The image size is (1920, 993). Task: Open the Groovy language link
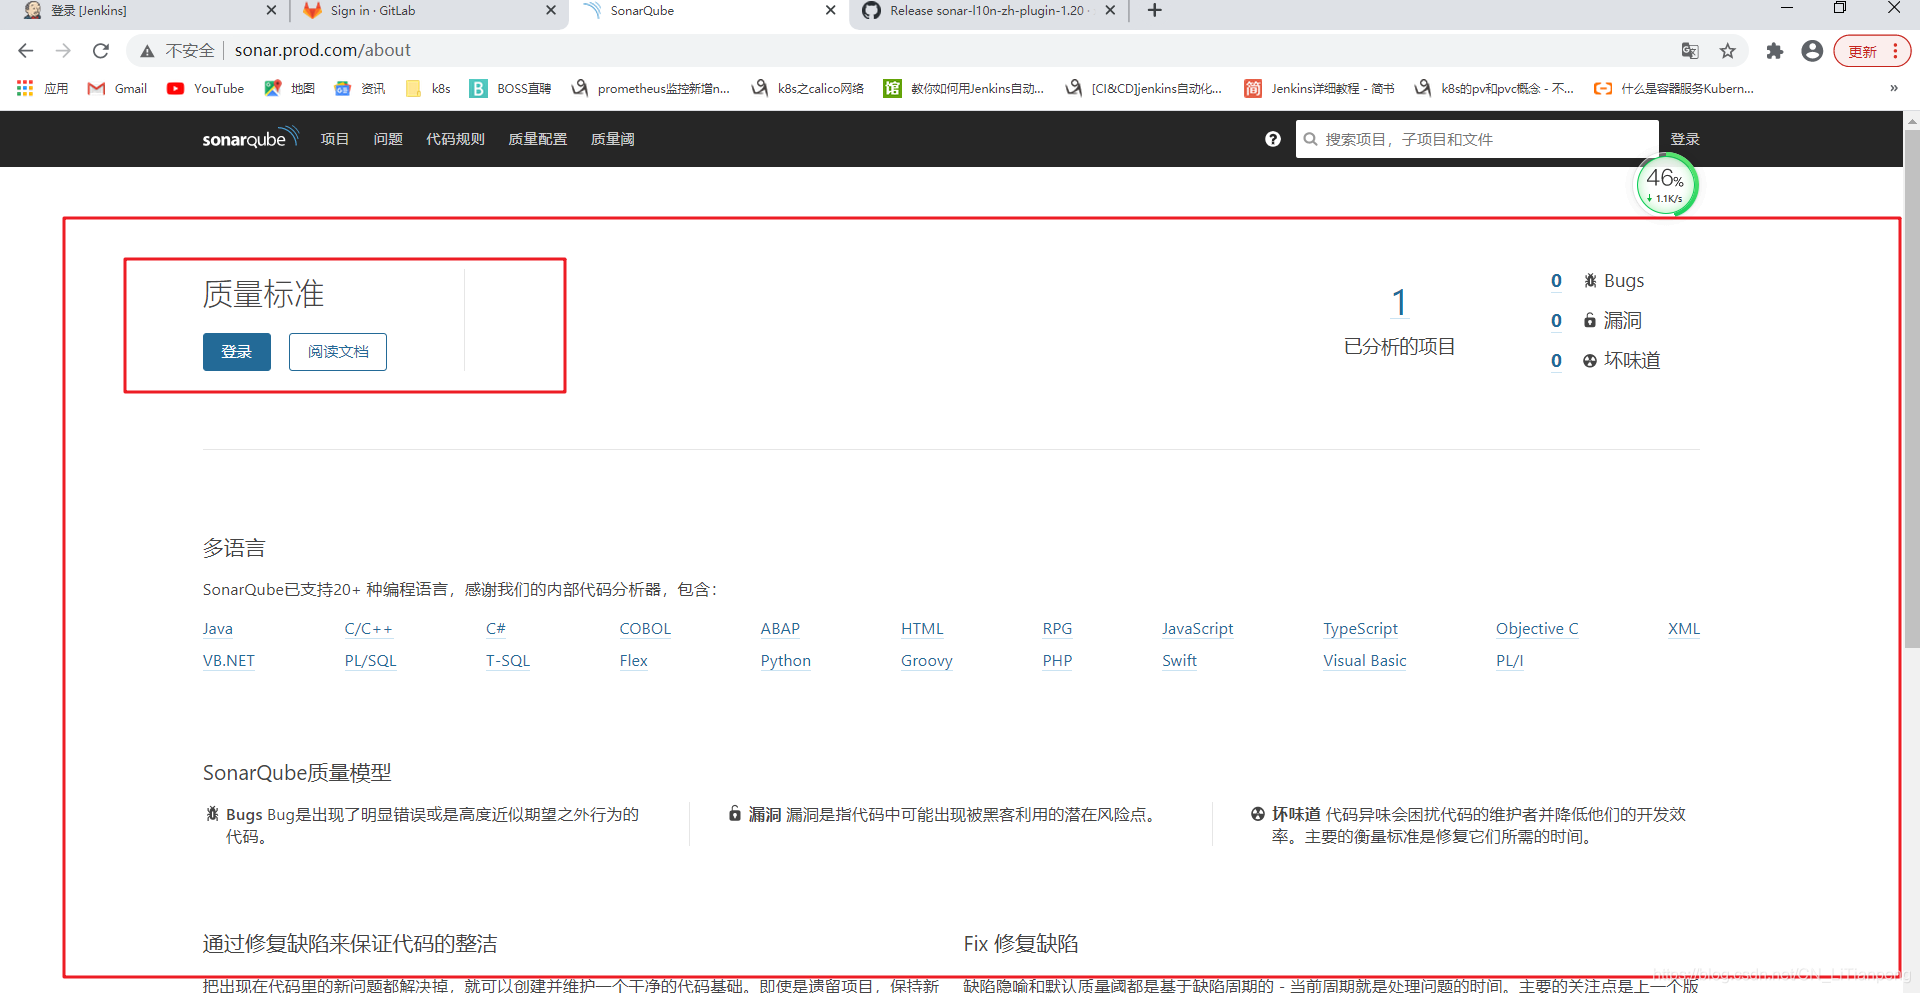pos(927,661)
